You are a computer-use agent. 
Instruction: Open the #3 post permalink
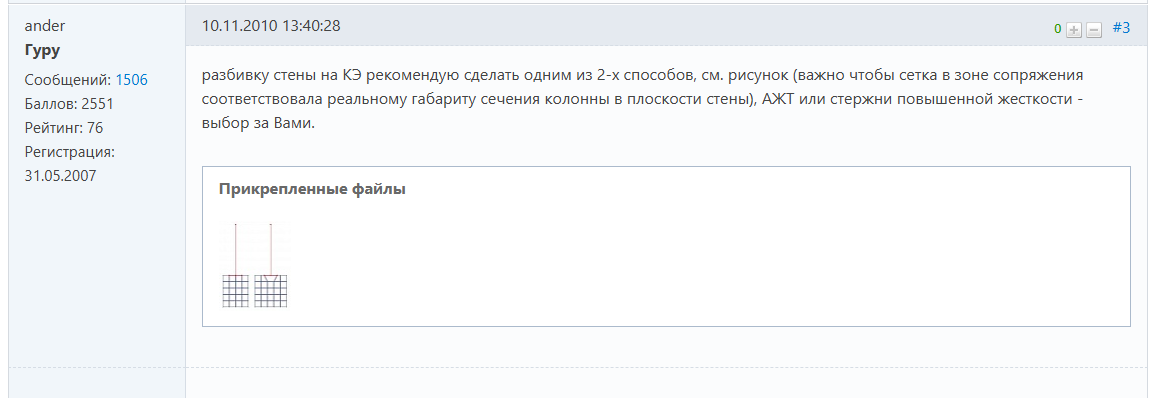(1121, 28)
